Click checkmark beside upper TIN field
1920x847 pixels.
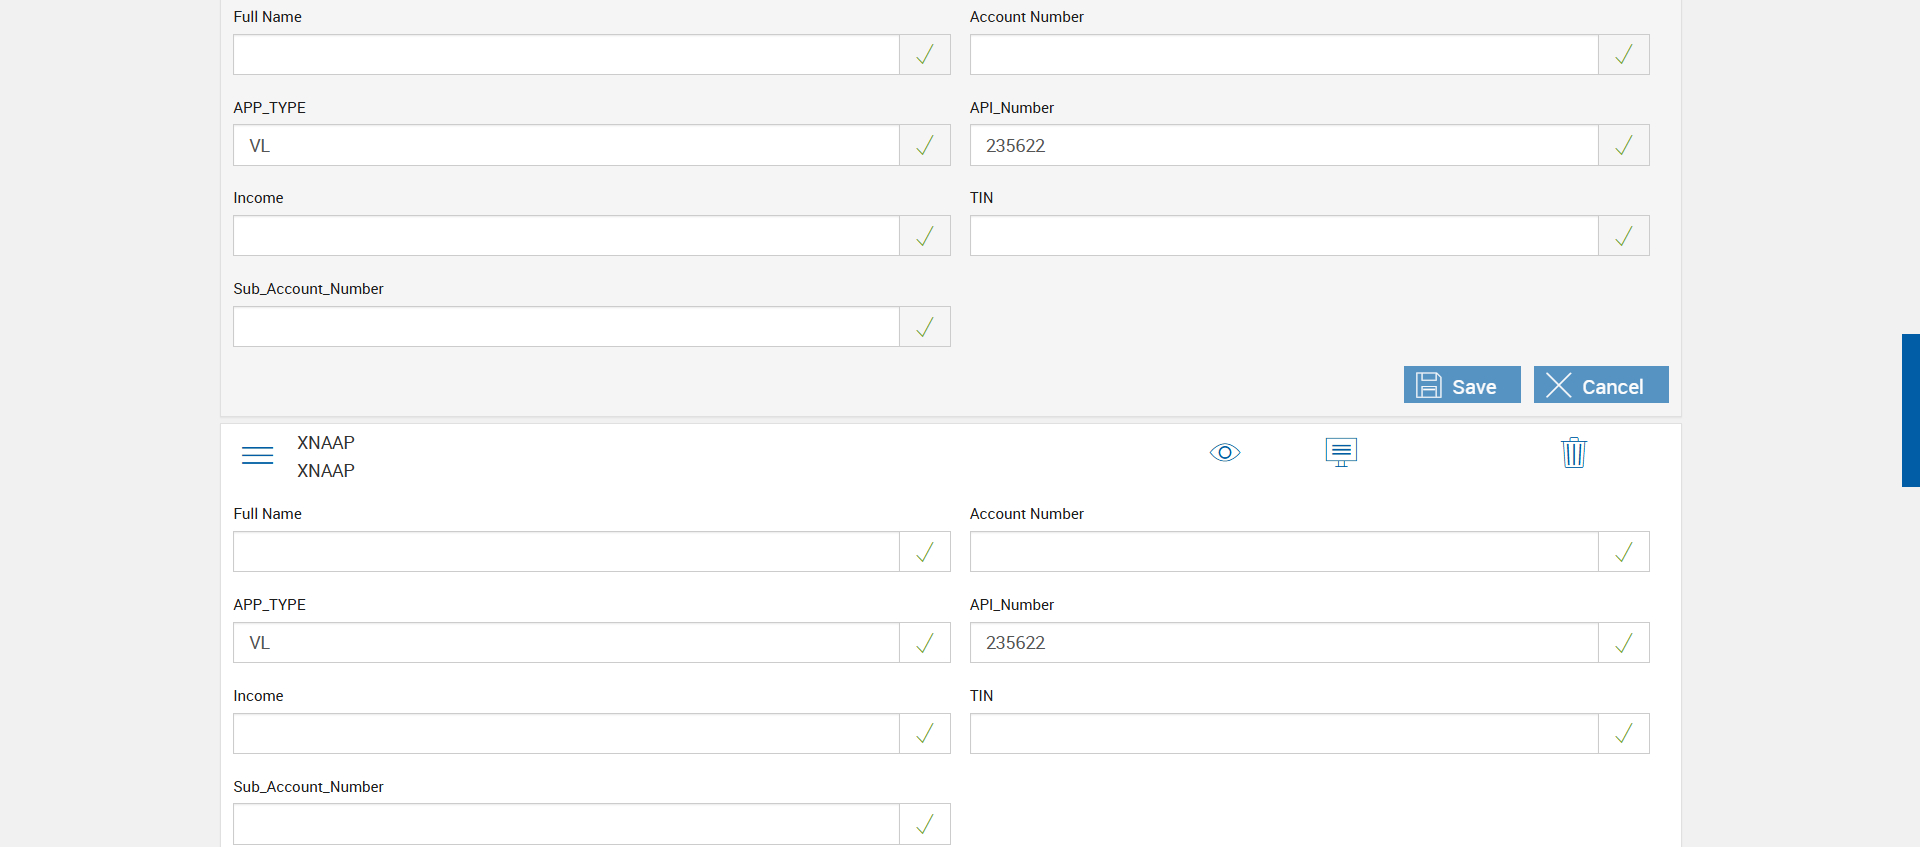point(1623,236)
